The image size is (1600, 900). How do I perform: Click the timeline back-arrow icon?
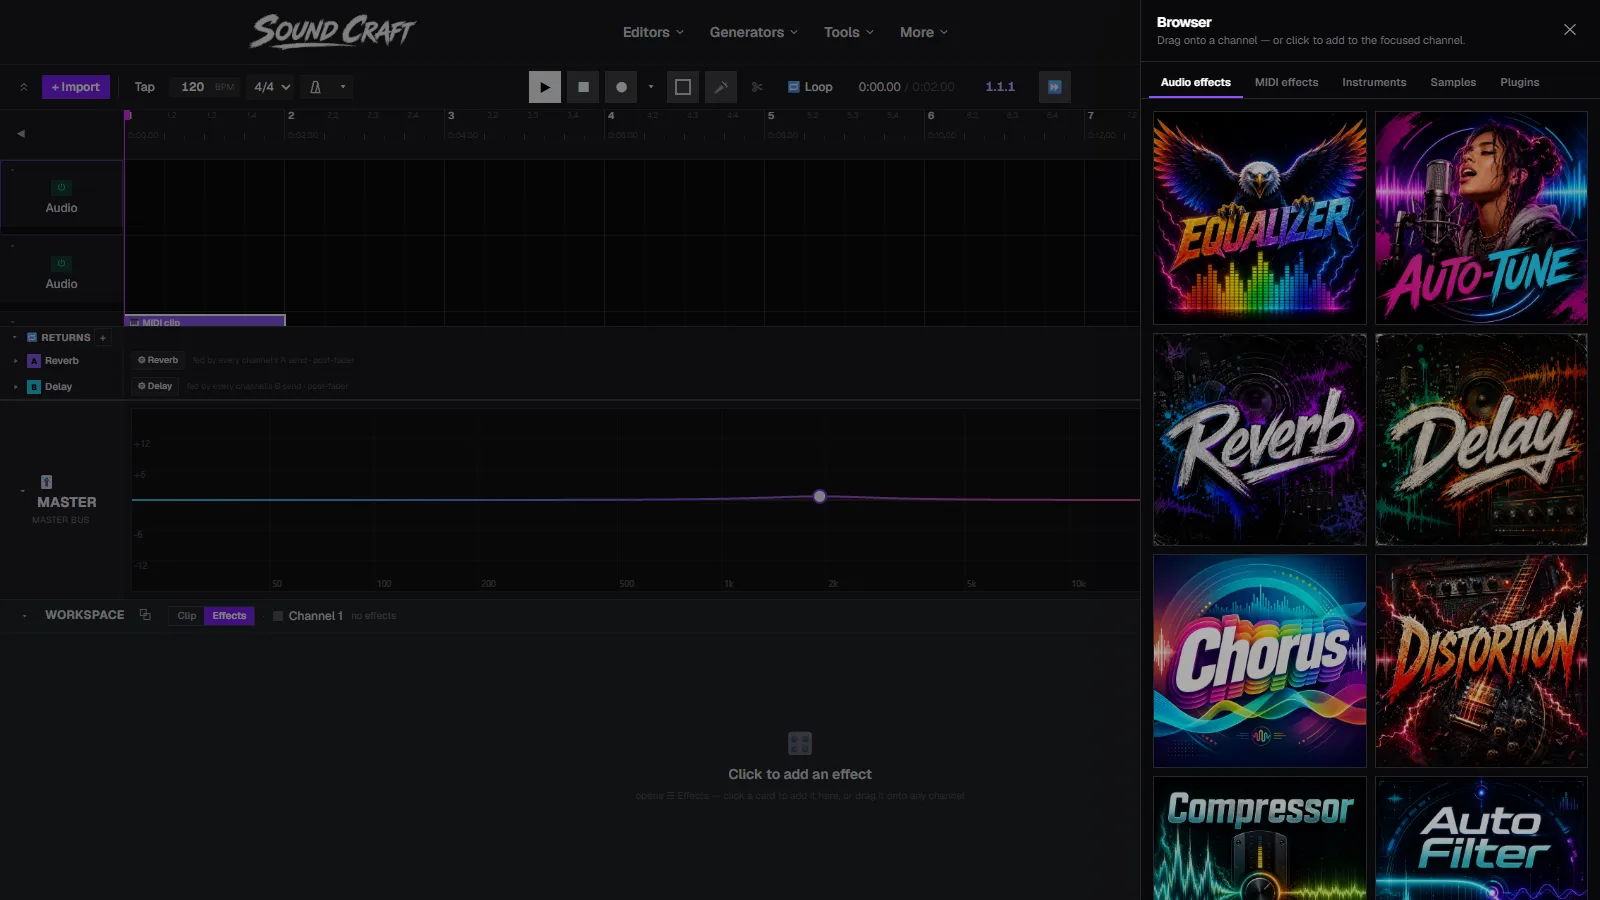[x=21, y=133]
